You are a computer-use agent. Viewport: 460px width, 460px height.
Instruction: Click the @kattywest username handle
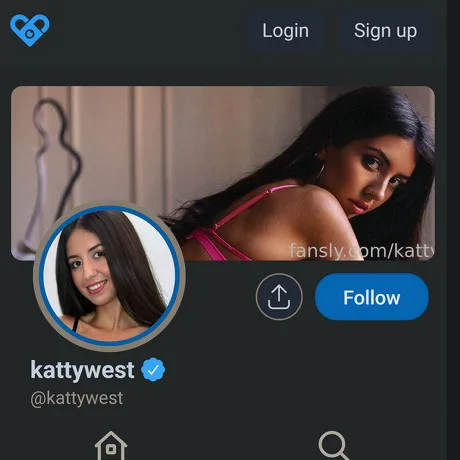[77, 398]
